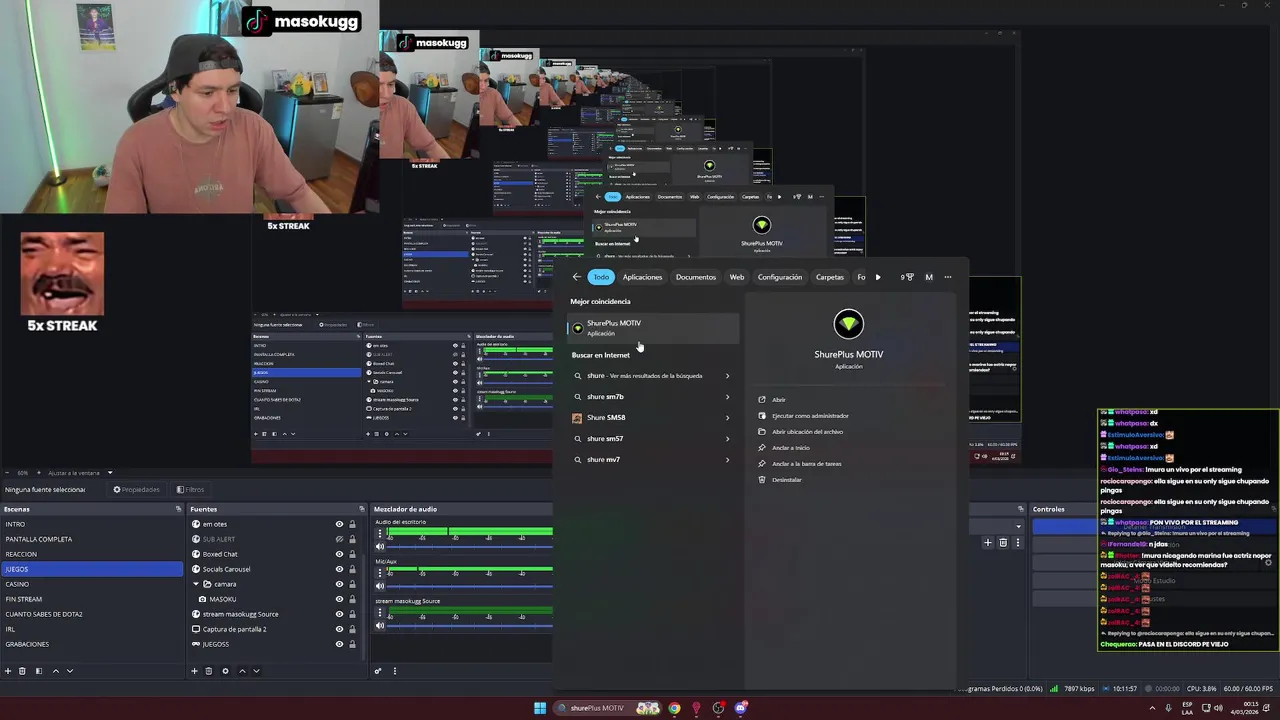Unlock the Captura de pantalla 2 lock
The image size is (1280, 720).
352,629
